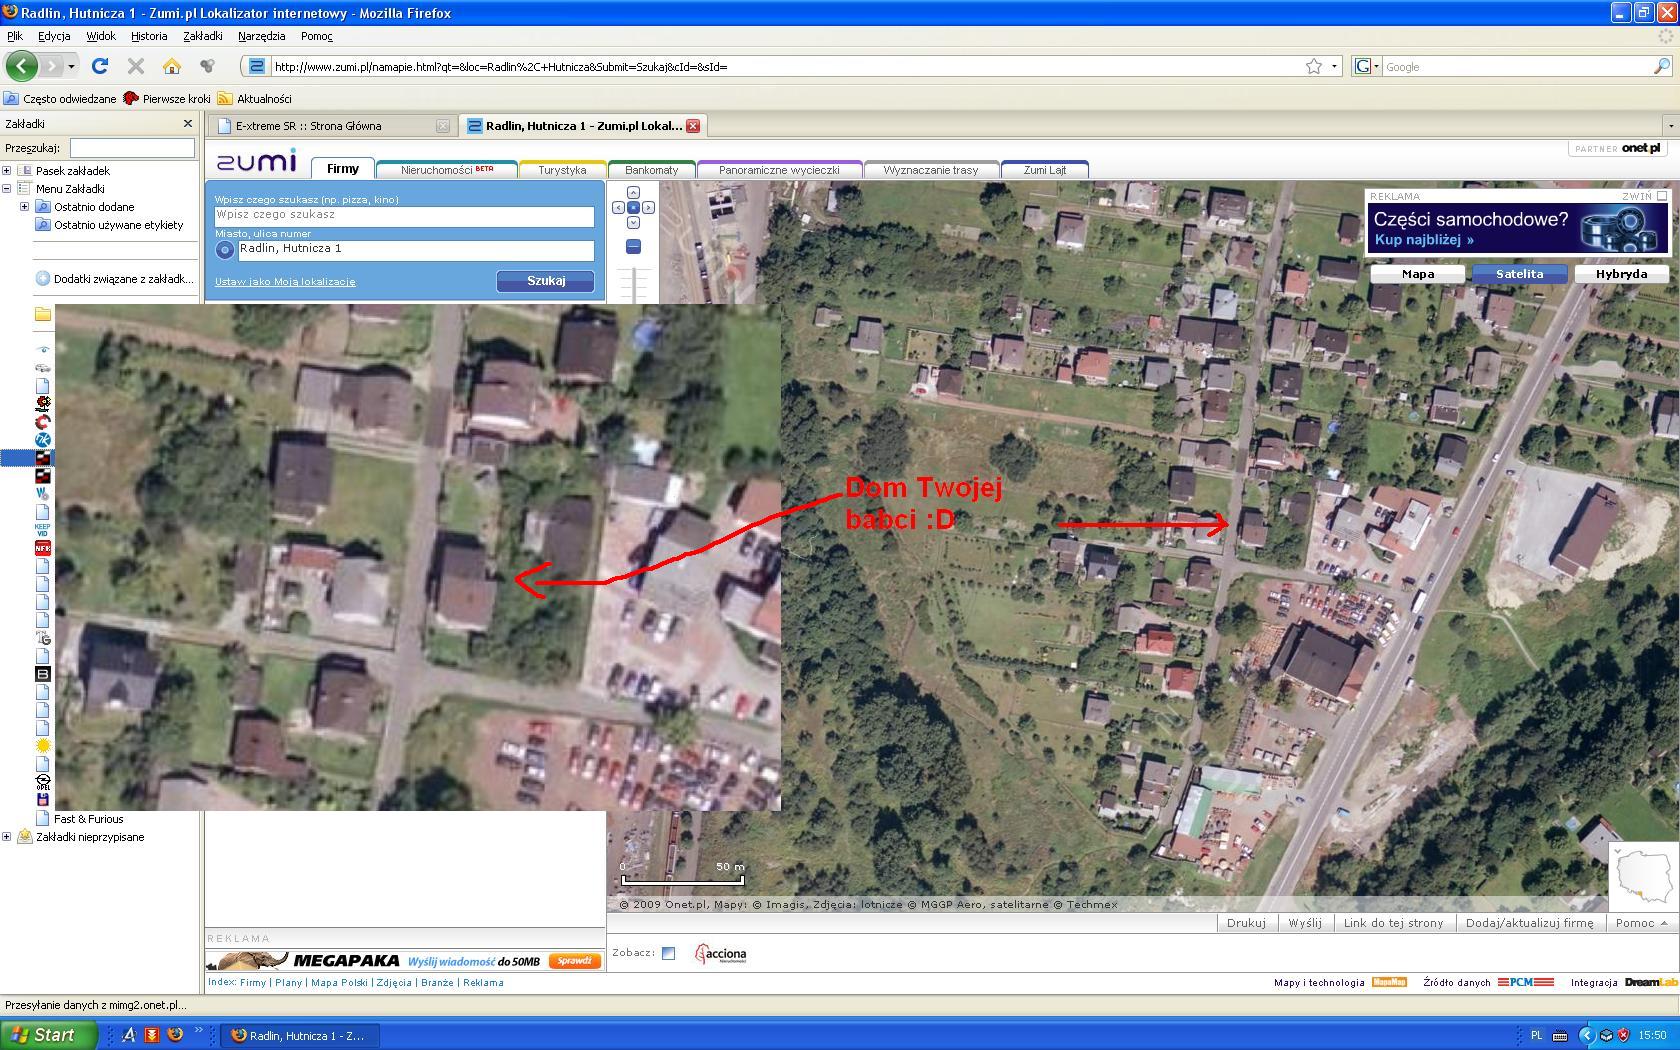Screen dimensions: 1680x1050
Task: Open the yellow sun bookmark icon
Action: coord(43,746)
